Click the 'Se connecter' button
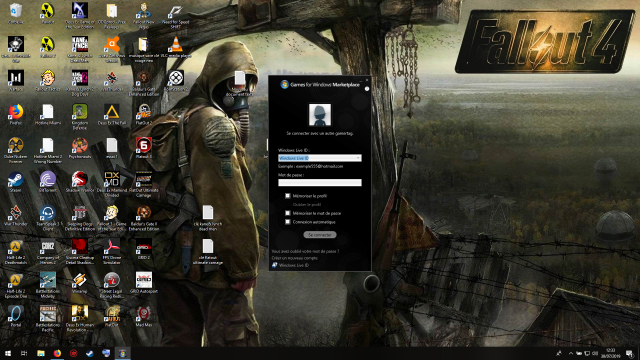Screen dimensions: 640x360 (320, 235)
